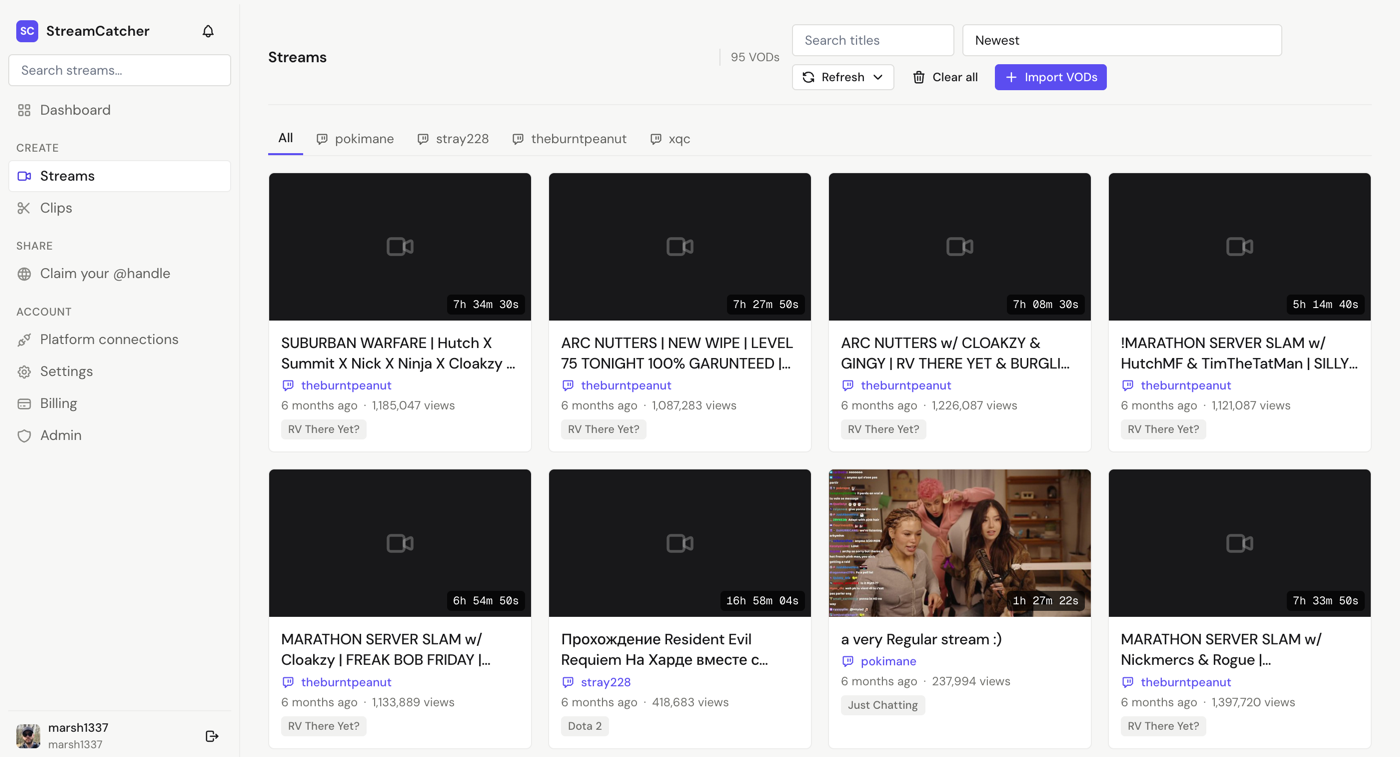
Task: Click the Twitch icon in the xqc tab
Action: (656, 139)
